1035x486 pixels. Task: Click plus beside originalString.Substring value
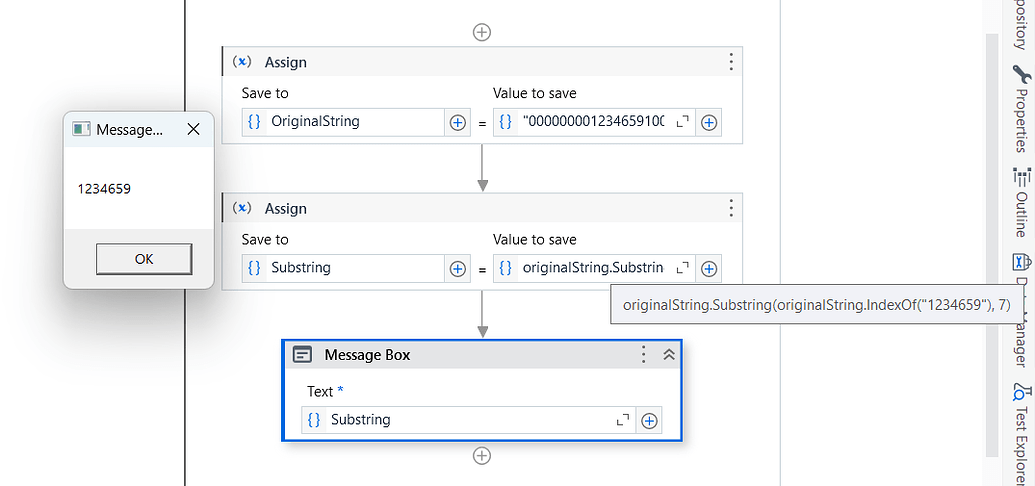click(x=709, y=268)
